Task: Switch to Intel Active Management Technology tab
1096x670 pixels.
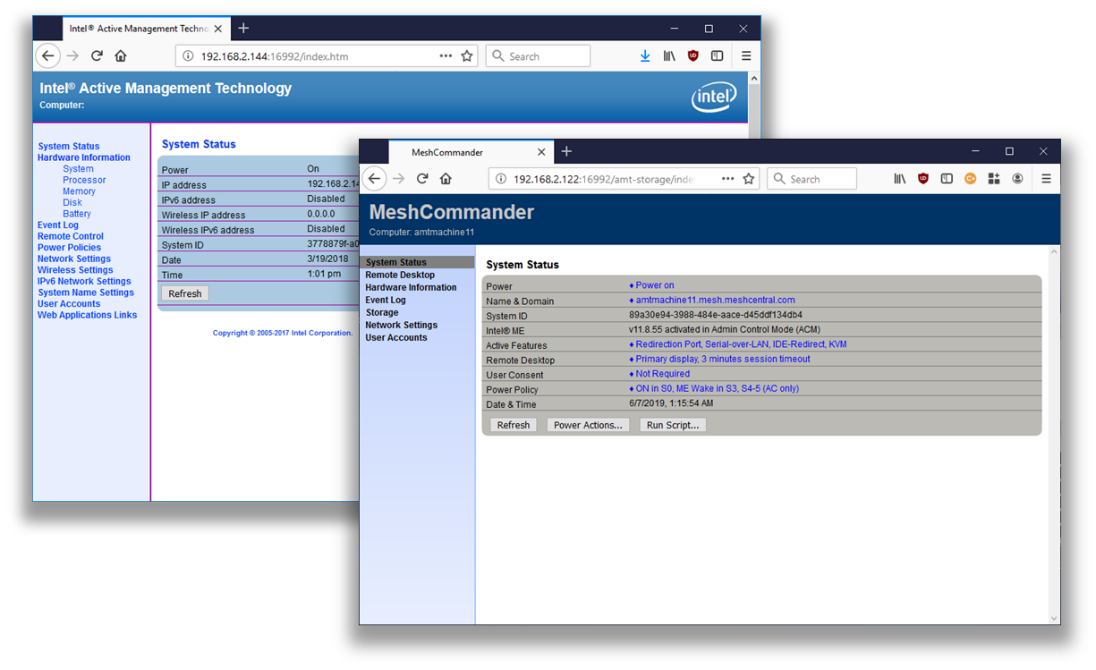Action: tap(137, 29)
